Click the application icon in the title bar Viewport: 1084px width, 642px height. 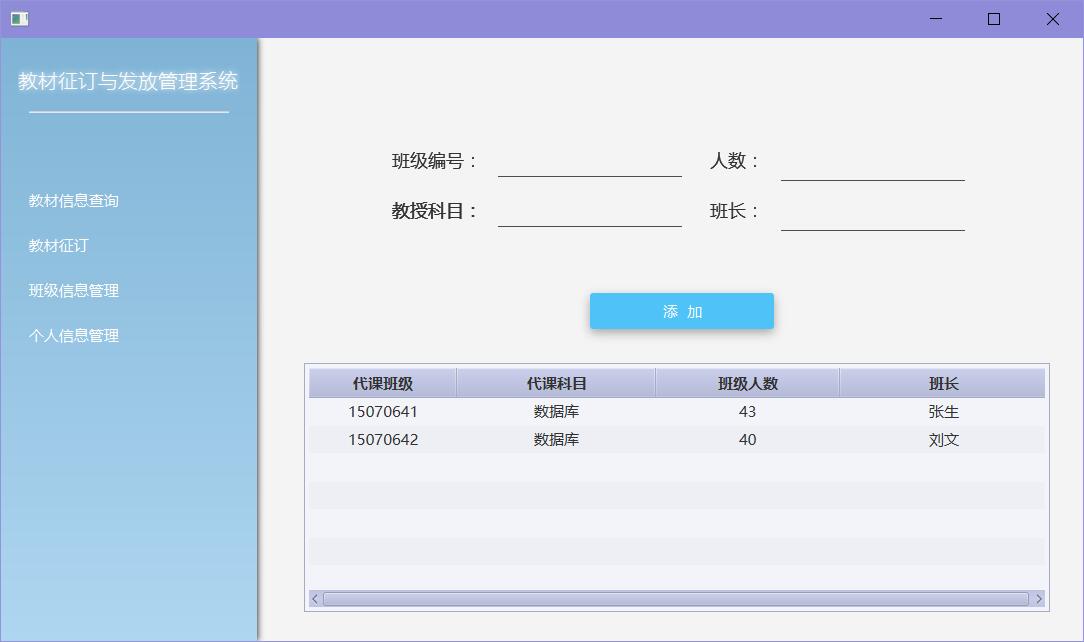(x=19, y=19)
